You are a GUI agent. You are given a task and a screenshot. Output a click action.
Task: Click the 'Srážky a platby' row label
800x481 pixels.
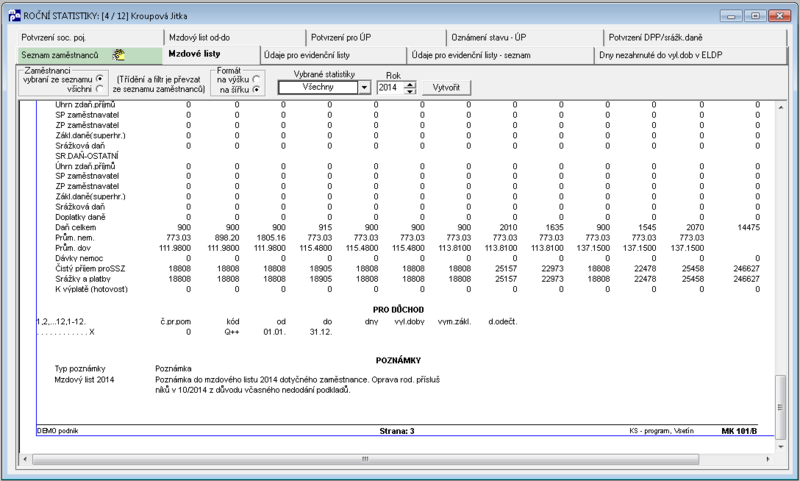point(83,279)
